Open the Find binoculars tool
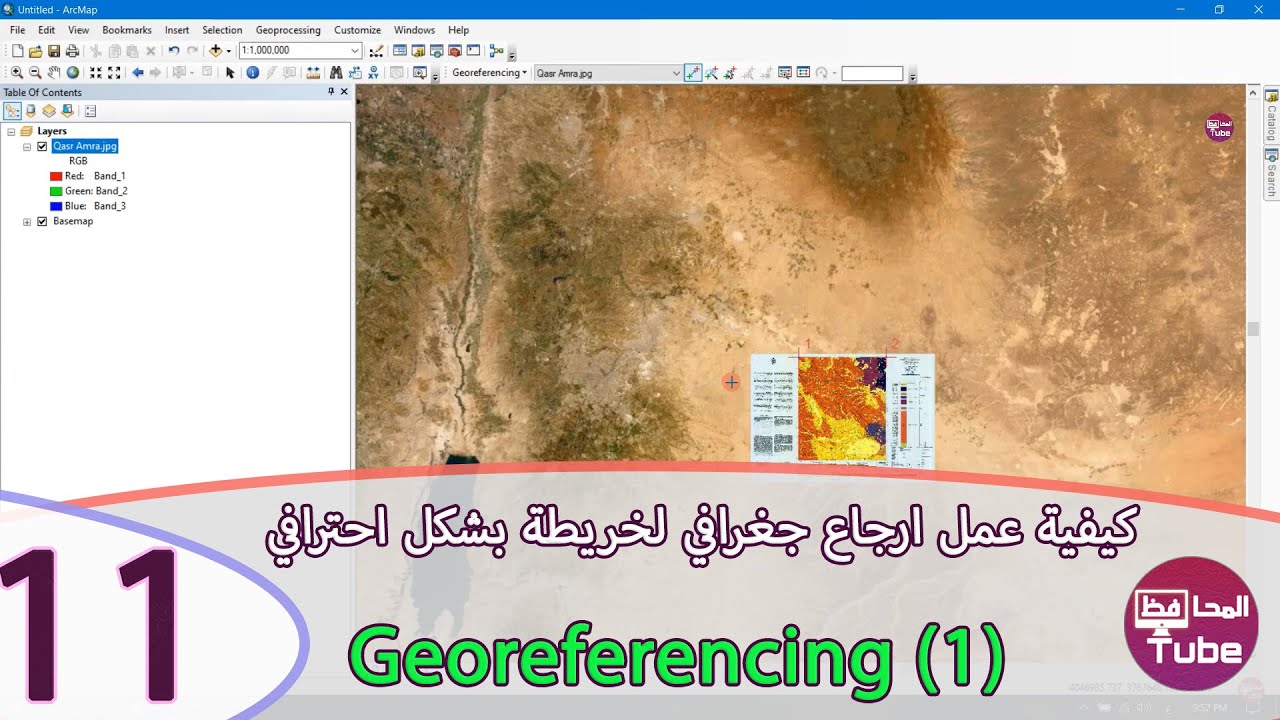The width and height of the screenshot is (1280, 720). (336, 72)
